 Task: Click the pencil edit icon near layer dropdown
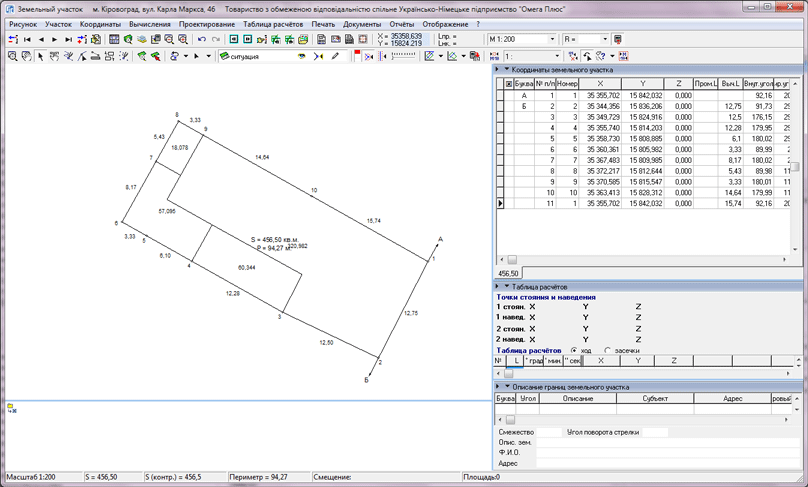(x=335, y=57)
